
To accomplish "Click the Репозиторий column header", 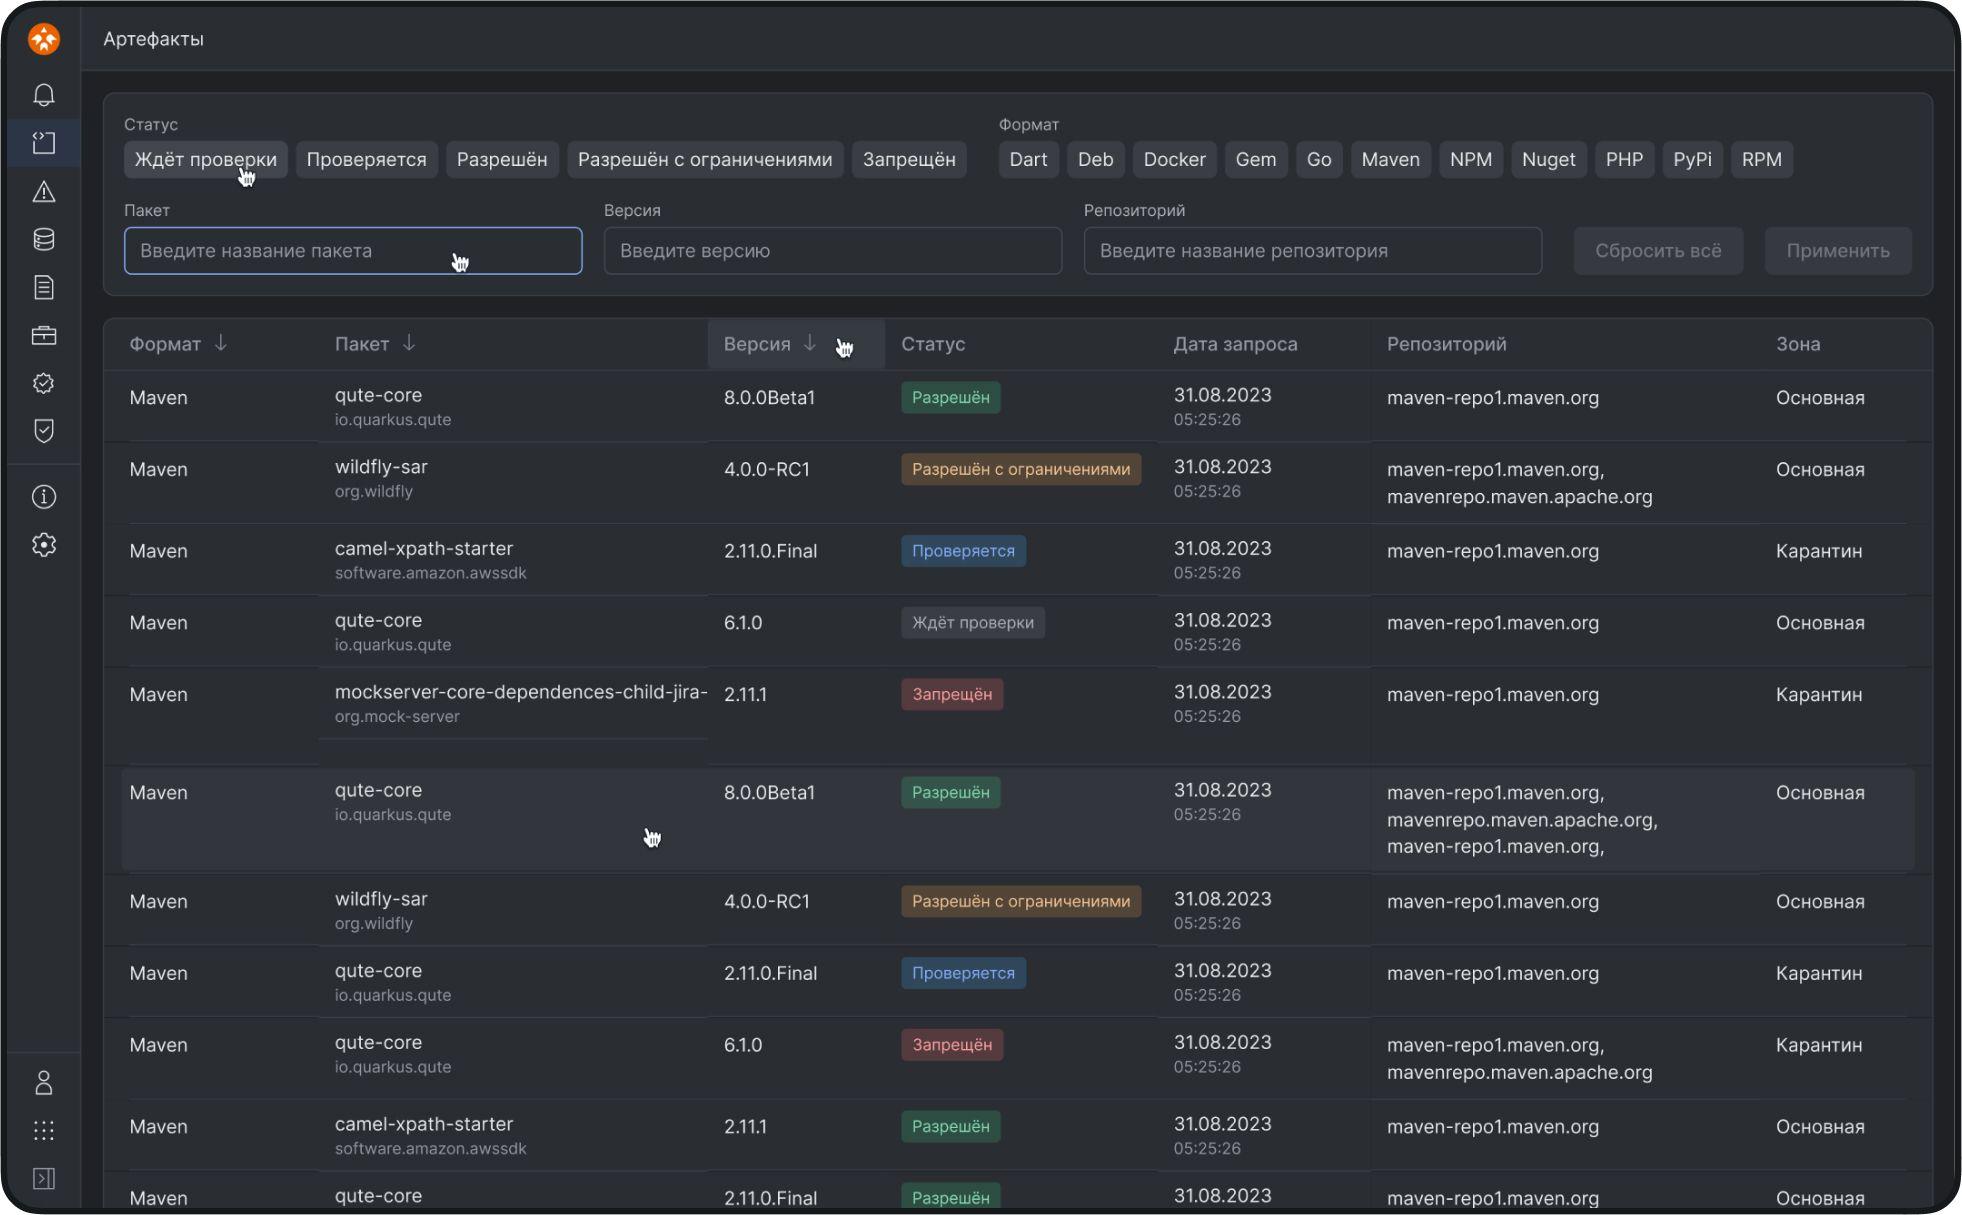I will click(x=1446, y=344).
